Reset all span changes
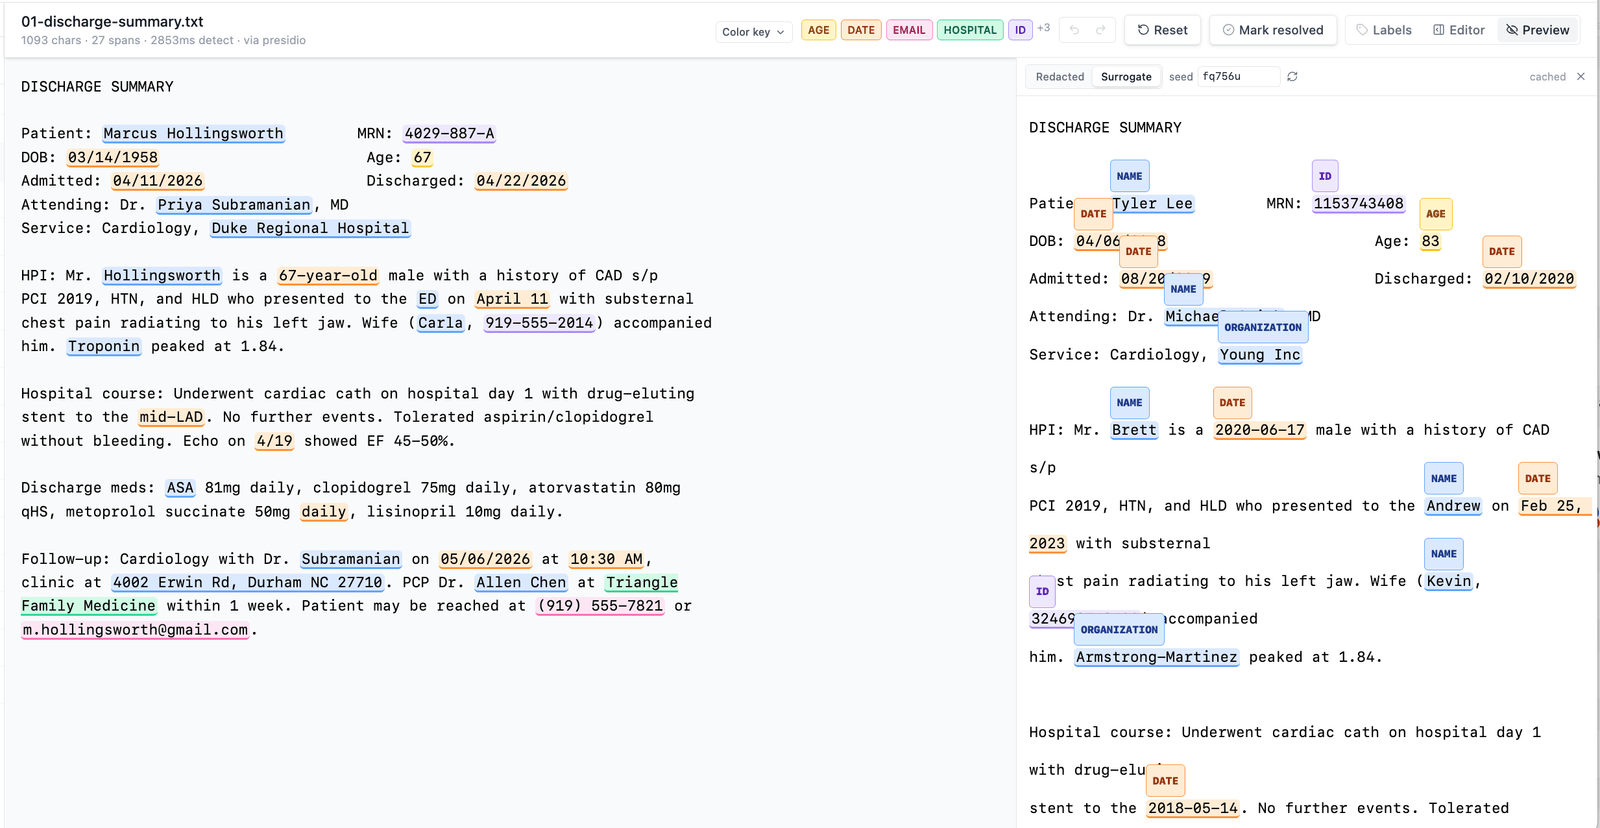 click(x=1163, y=30)
